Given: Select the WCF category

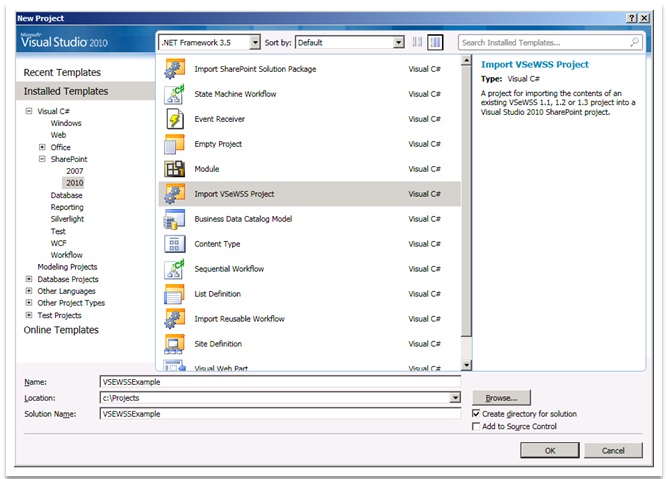Looking at the screenshot, I should (x=58, y=243).
